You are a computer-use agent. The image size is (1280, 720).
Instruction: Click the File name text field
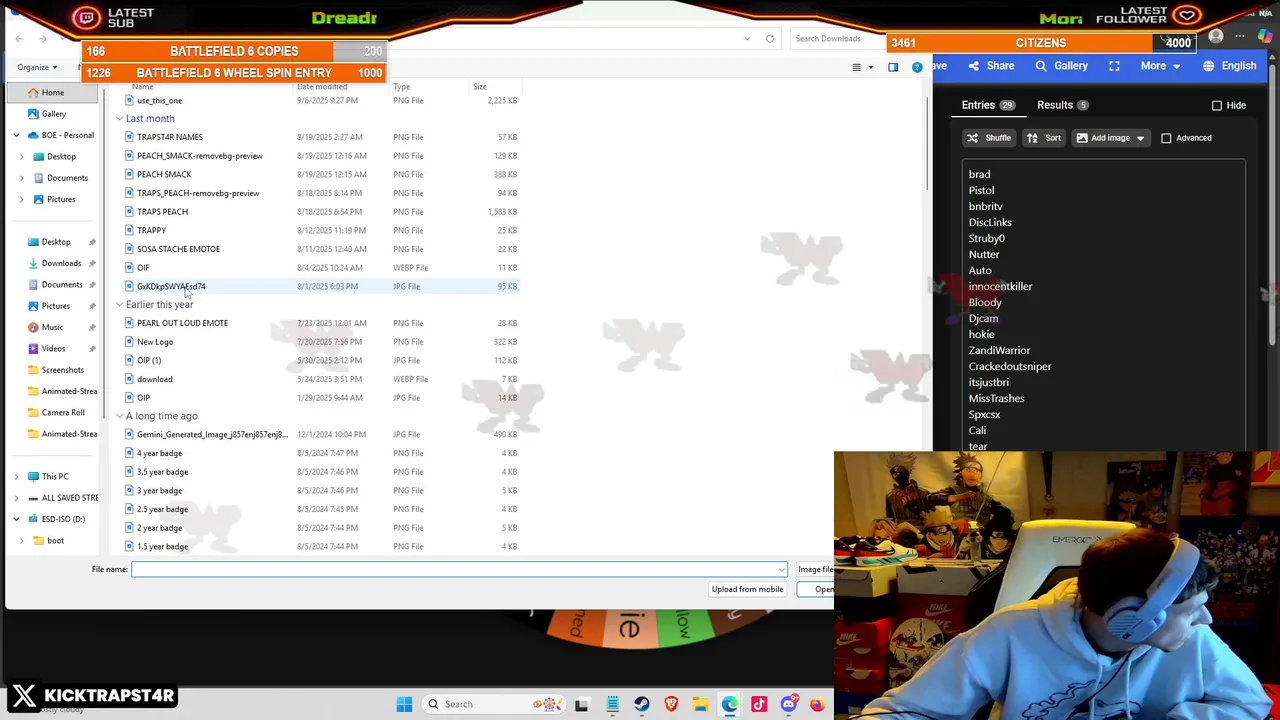[x=459, y=569]
